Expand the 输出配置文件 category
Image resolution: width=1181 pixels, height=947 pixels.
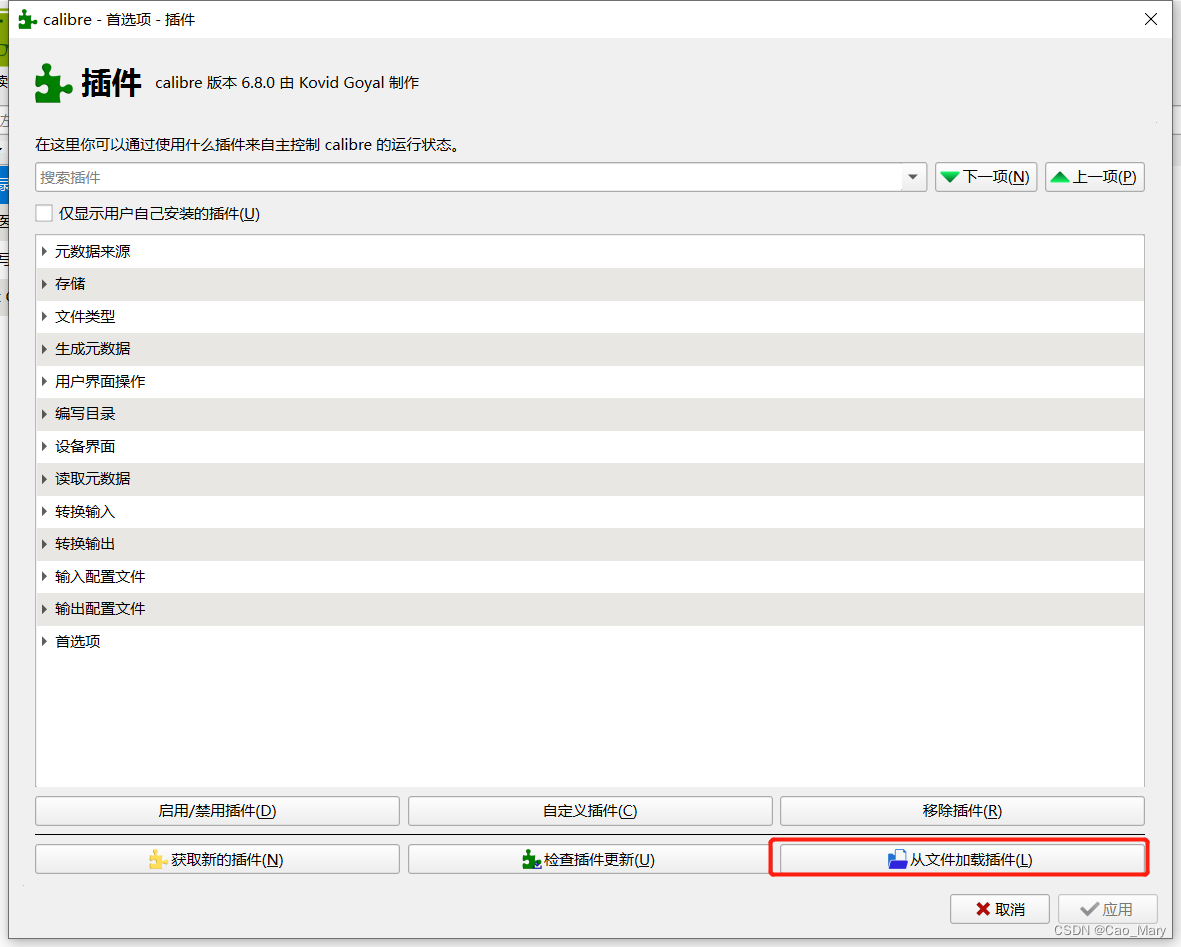click(44, 609)
